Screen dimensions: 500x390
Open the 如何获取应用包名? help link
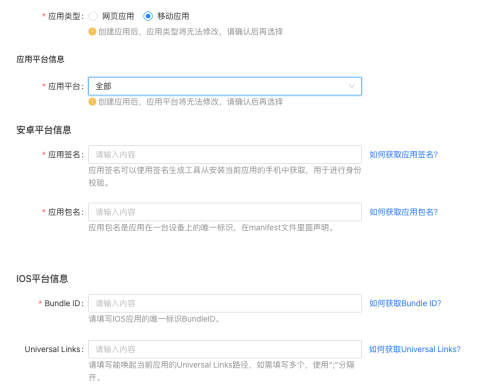[x=403, y=212]
